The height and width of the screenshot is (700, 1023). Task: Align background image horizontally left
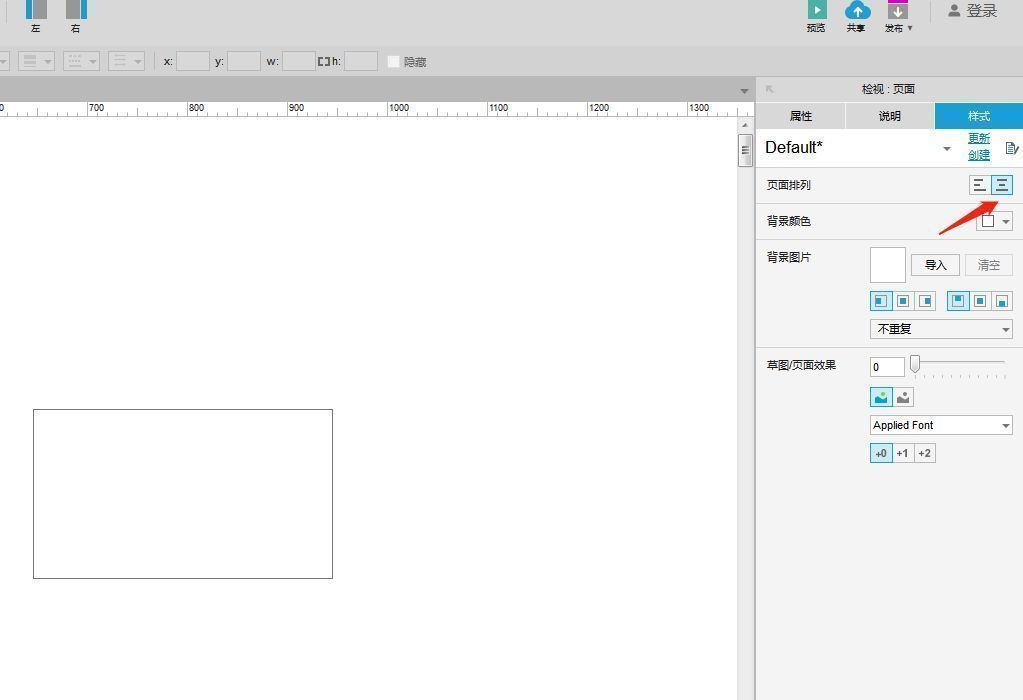coord(881,301)
